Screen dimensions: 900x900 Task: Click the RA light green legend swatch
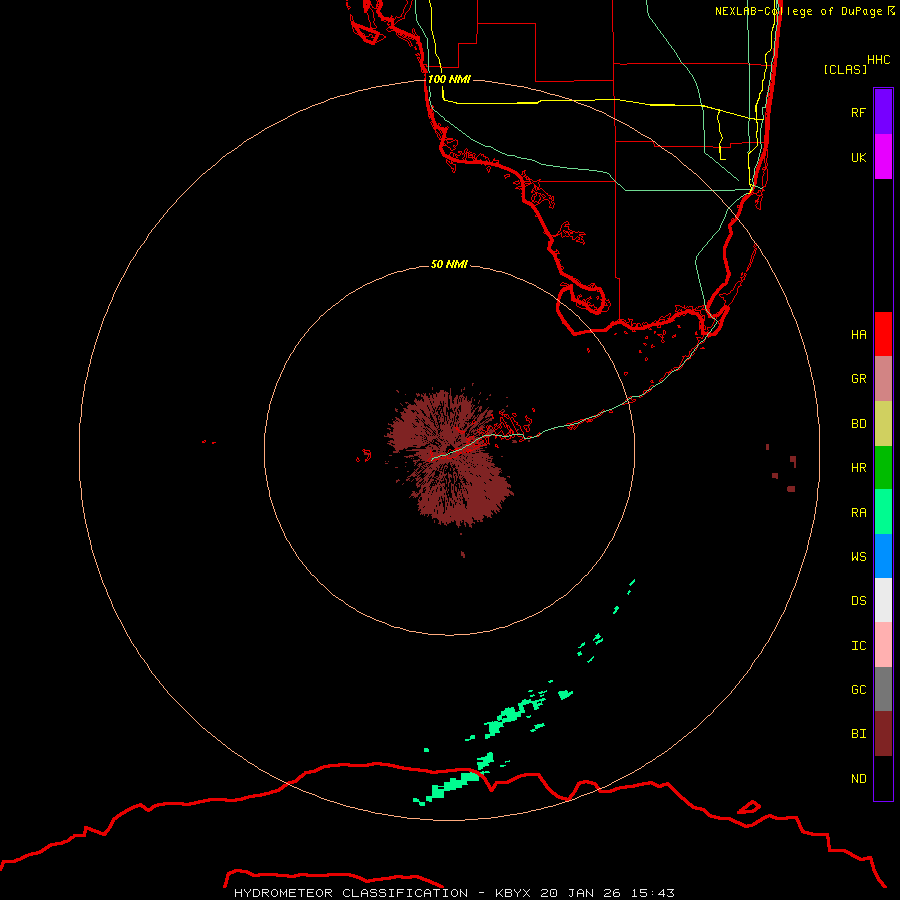883,512
